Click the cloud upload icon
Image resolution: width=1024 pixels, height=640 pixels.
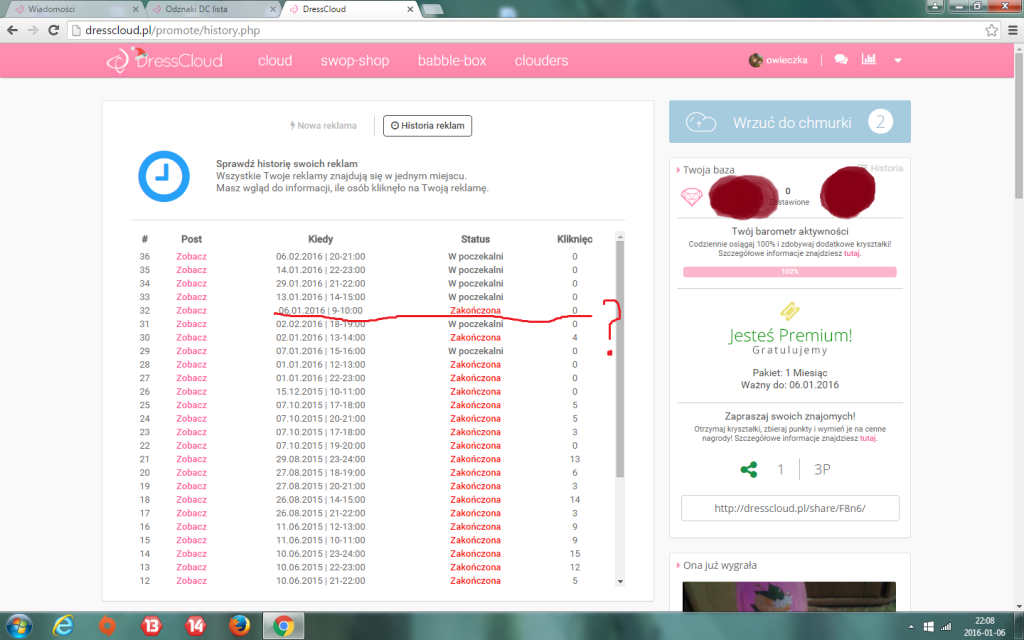coord(702,122)
